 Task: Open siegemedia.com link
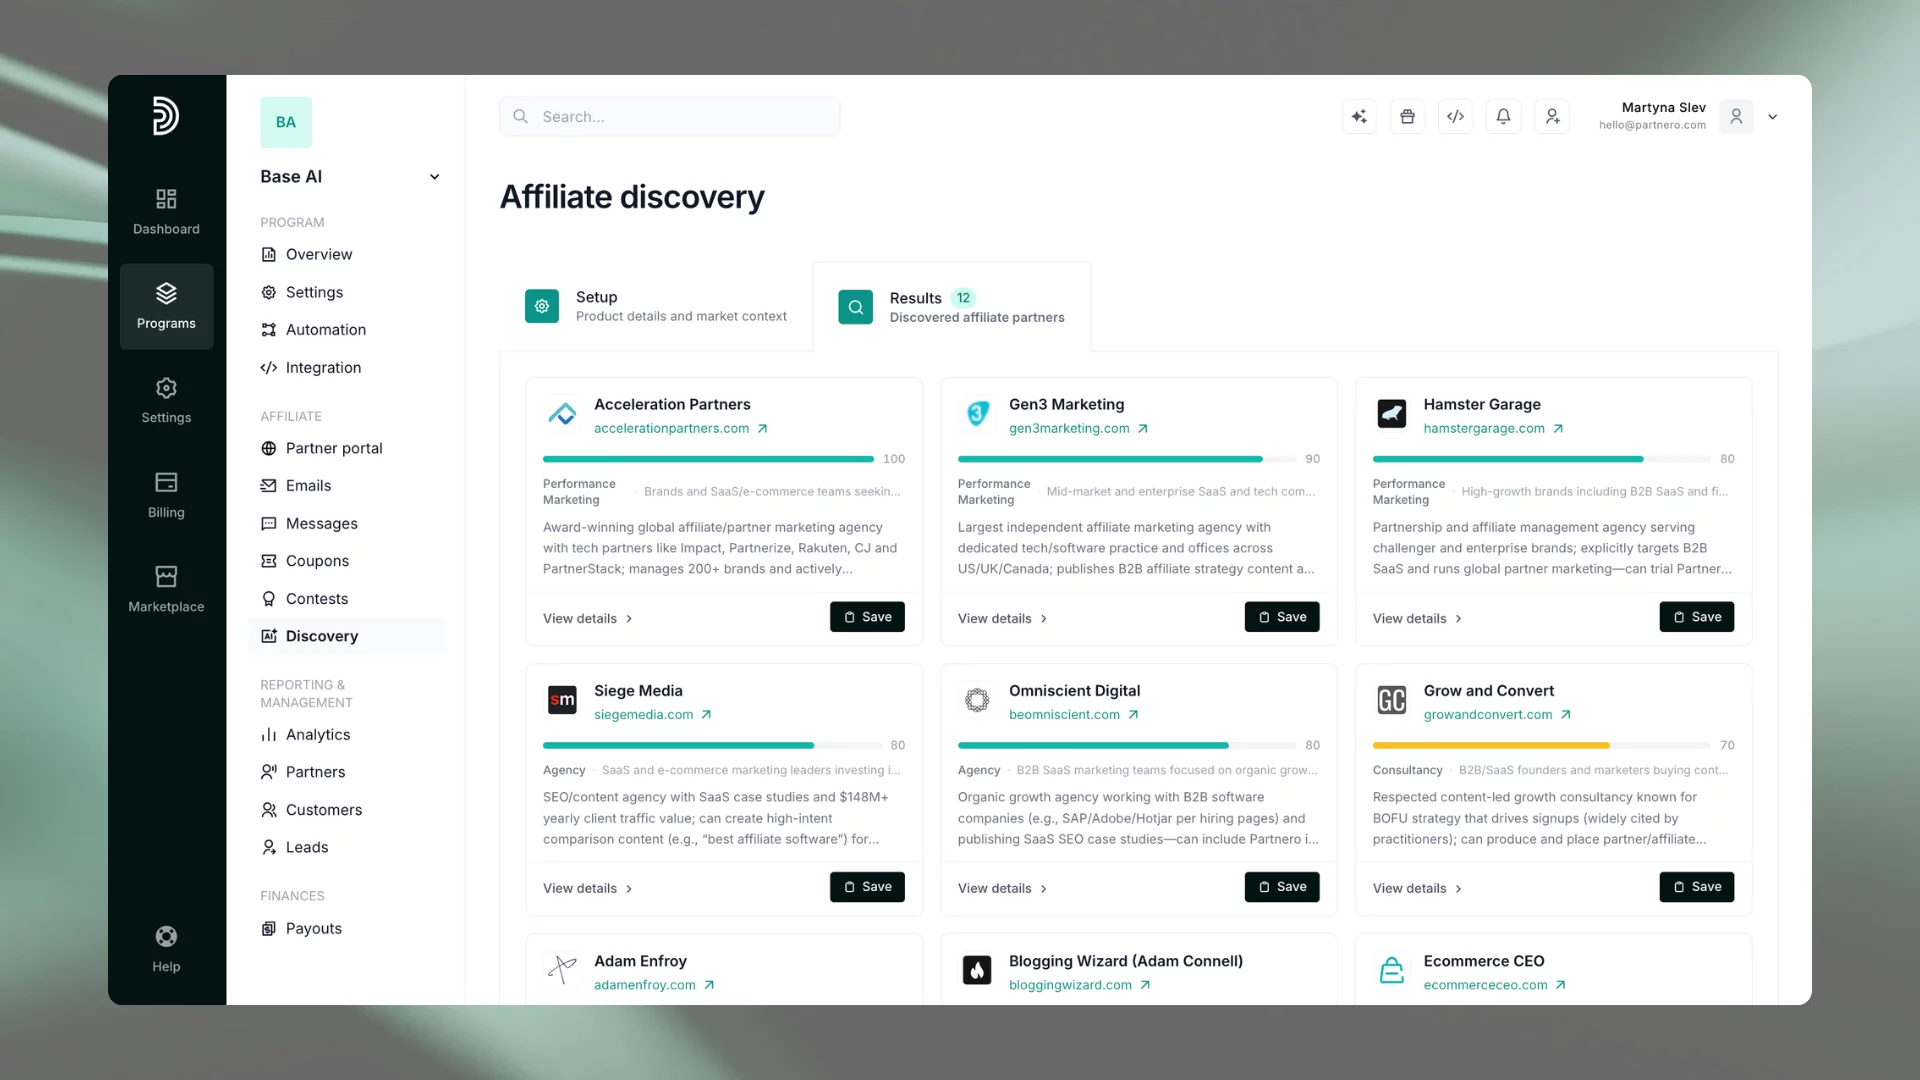(653, 715)
